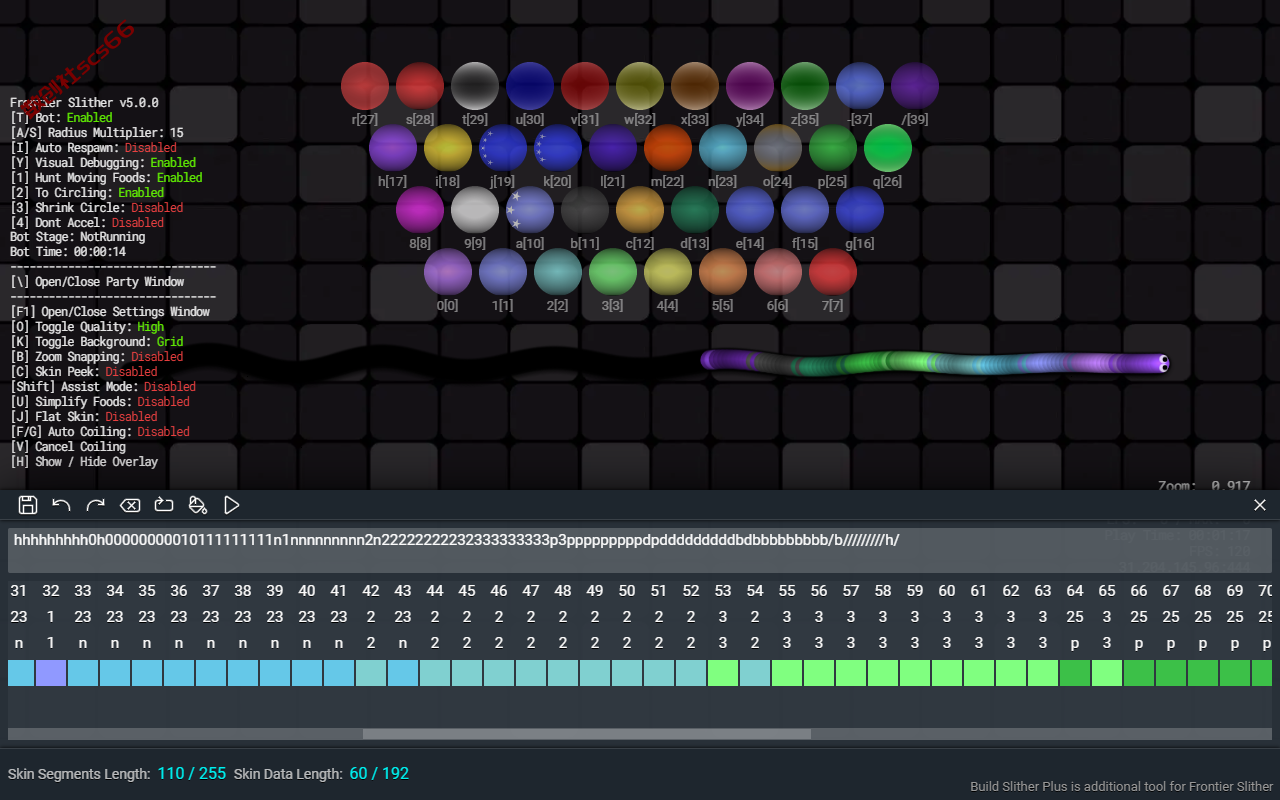Viewport: 1280px width, 800px height.
Task: Pick the red ball labeled s[28]
Action: (x=420, y=86)
